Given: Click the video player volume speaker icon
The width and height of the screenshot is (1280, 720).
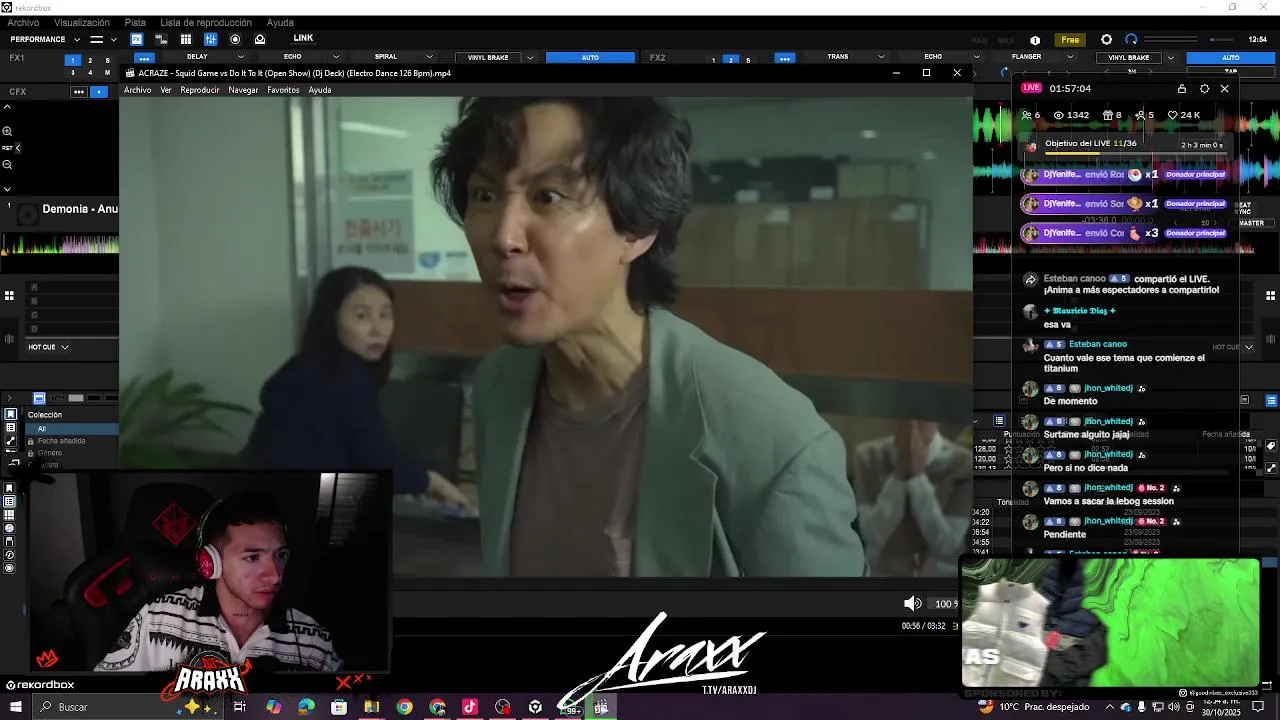Looking at the screenshot, I should coord(912,603).
